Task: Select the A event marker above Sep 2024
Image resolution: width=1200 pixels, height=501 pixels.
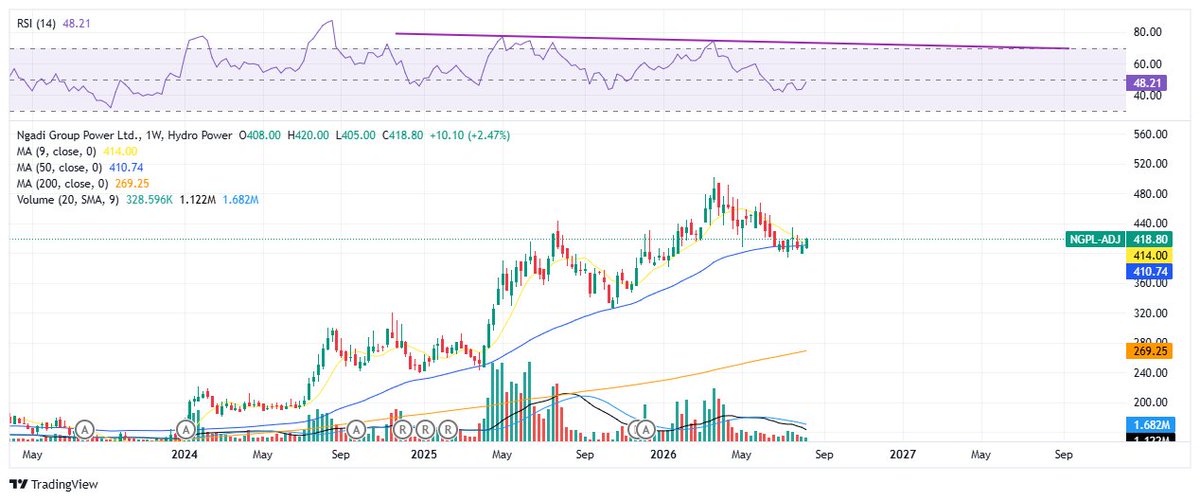Action: (x=357, y=428)
